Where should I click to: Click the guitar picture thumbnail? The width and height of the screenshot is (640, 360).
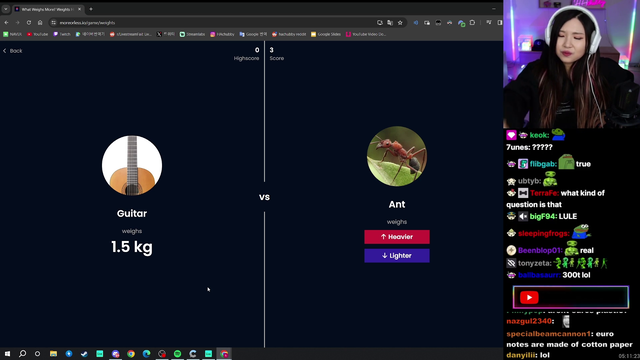(x=132, y=165)
